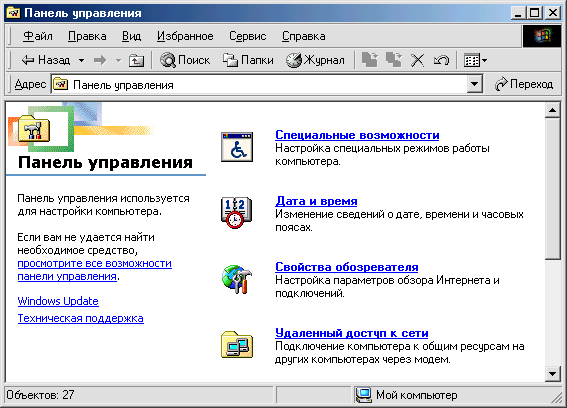Click the Техническая поддержка link
Image resolution: width=567 pixels, height=408 pixels.
(81, 318)
